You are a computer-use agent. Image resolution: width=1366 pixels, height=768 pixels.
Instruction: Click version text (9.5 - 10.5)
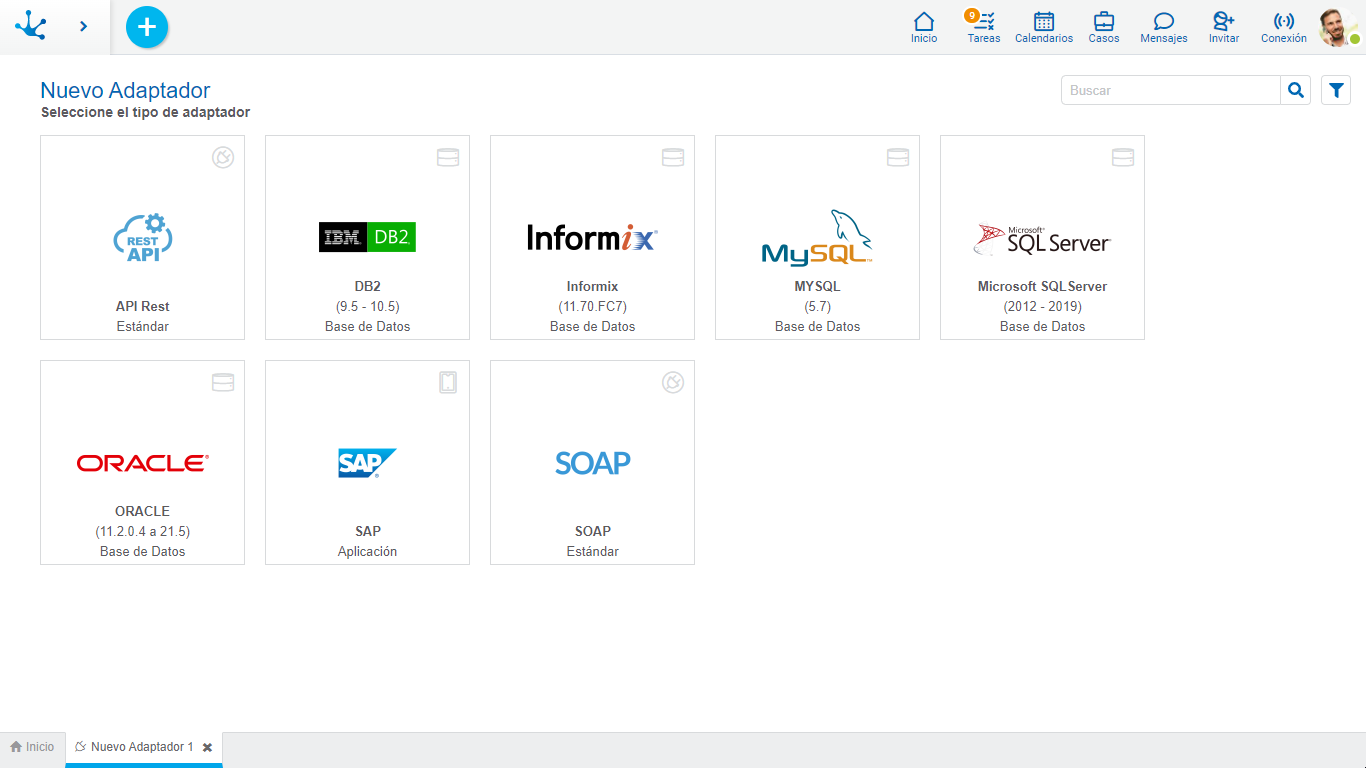[x=368, y=306]
